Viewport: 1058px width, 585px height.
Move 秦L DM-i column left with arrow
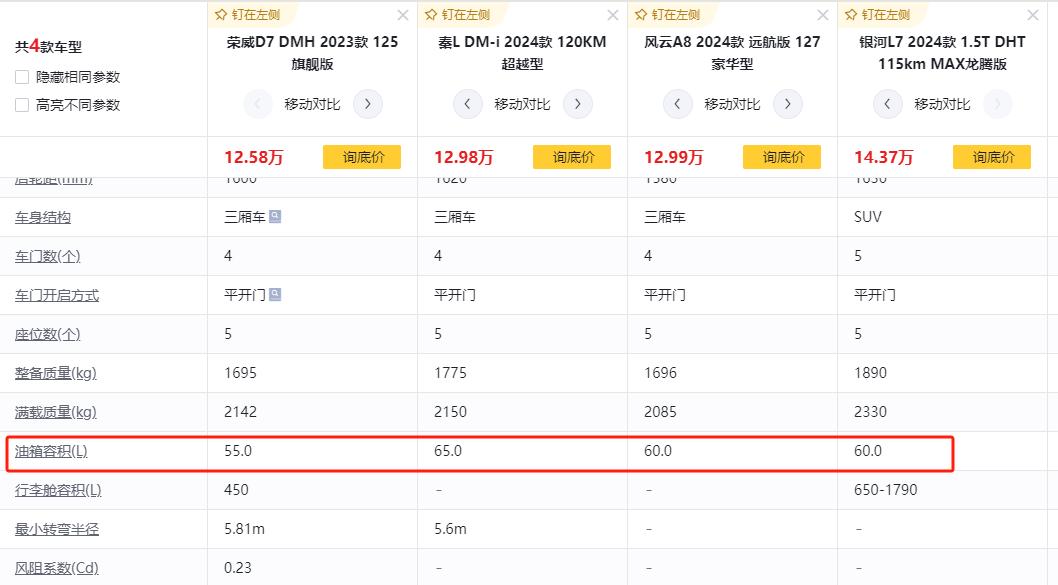tap(468, 104)
